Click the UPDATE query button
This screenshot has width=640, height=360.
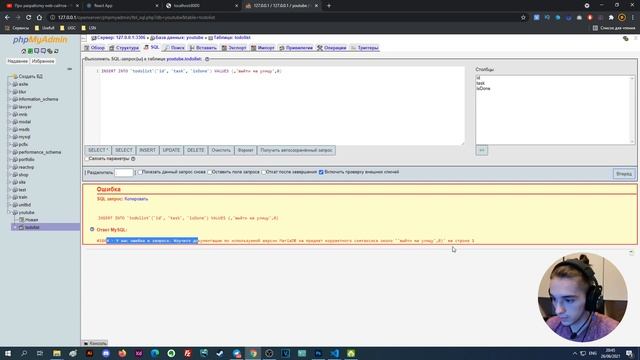pos(171,150)
